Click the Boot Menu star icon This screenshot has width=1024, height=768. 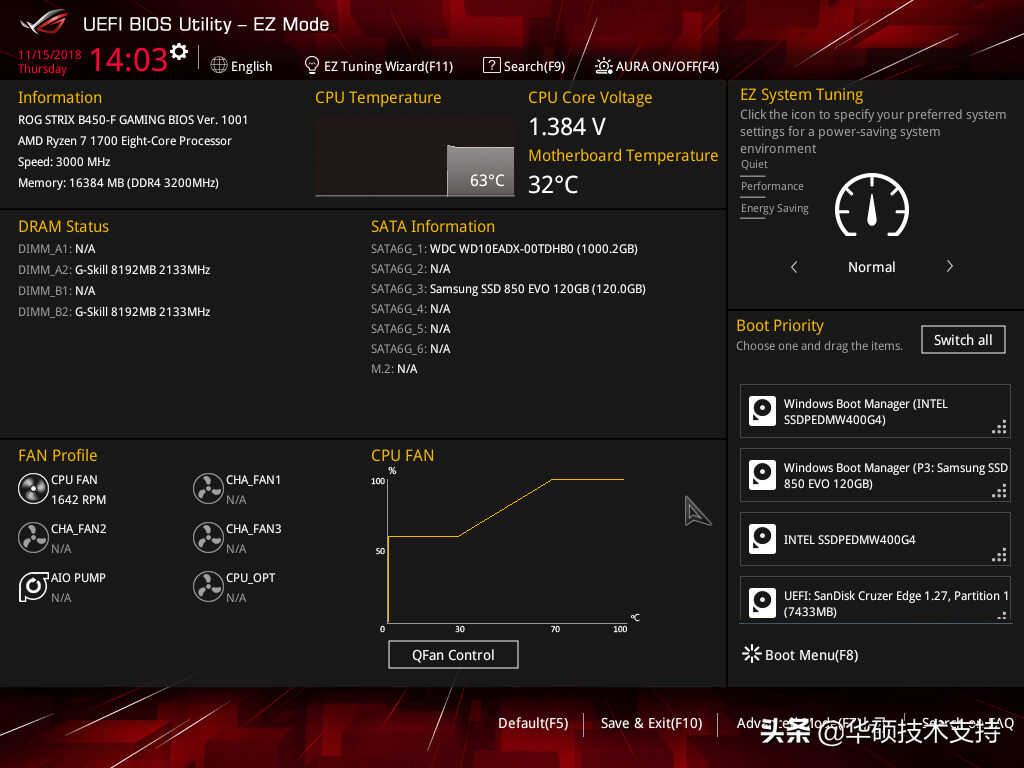[x=752, y=654]
